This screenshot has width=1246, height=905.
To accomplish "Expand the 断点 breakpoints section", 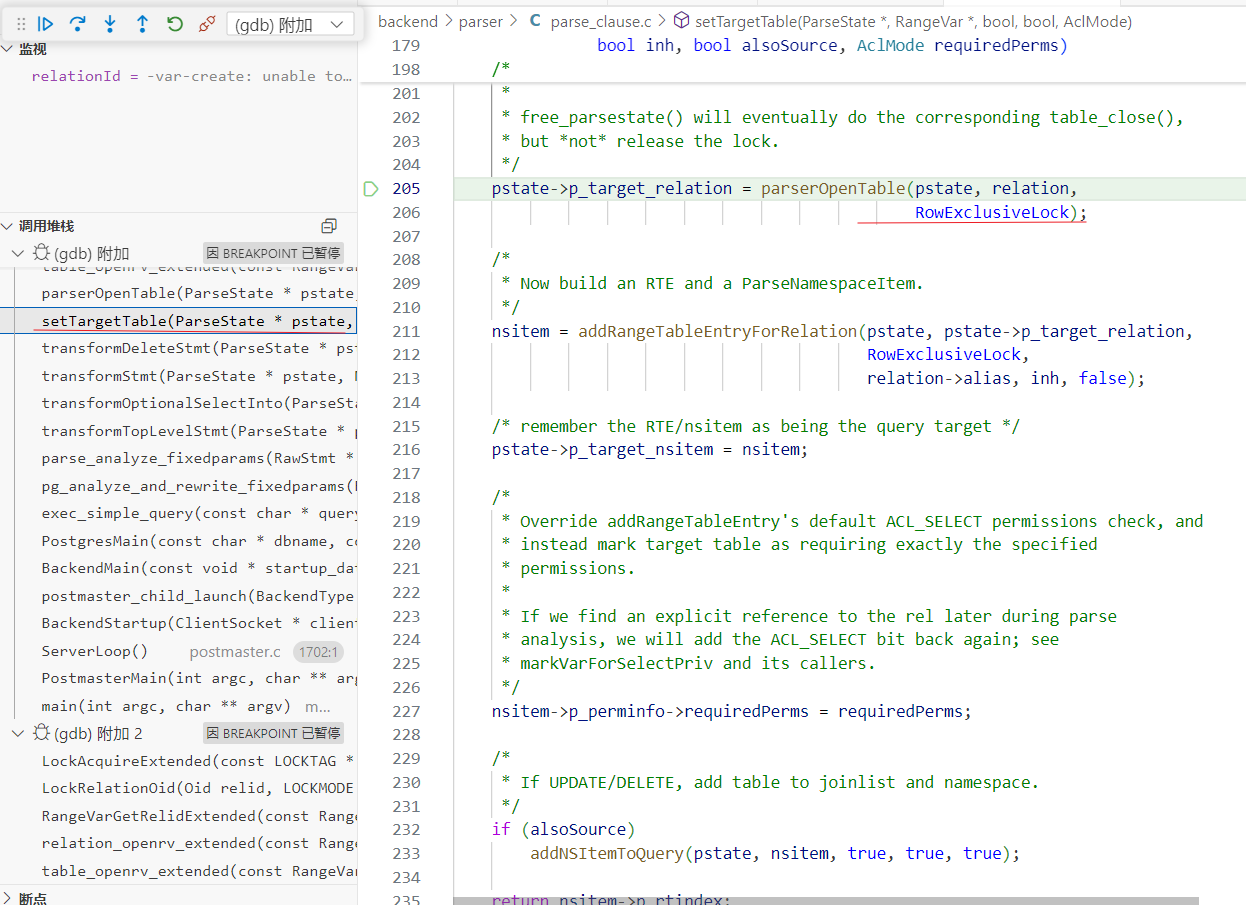I will coord(8,898).
